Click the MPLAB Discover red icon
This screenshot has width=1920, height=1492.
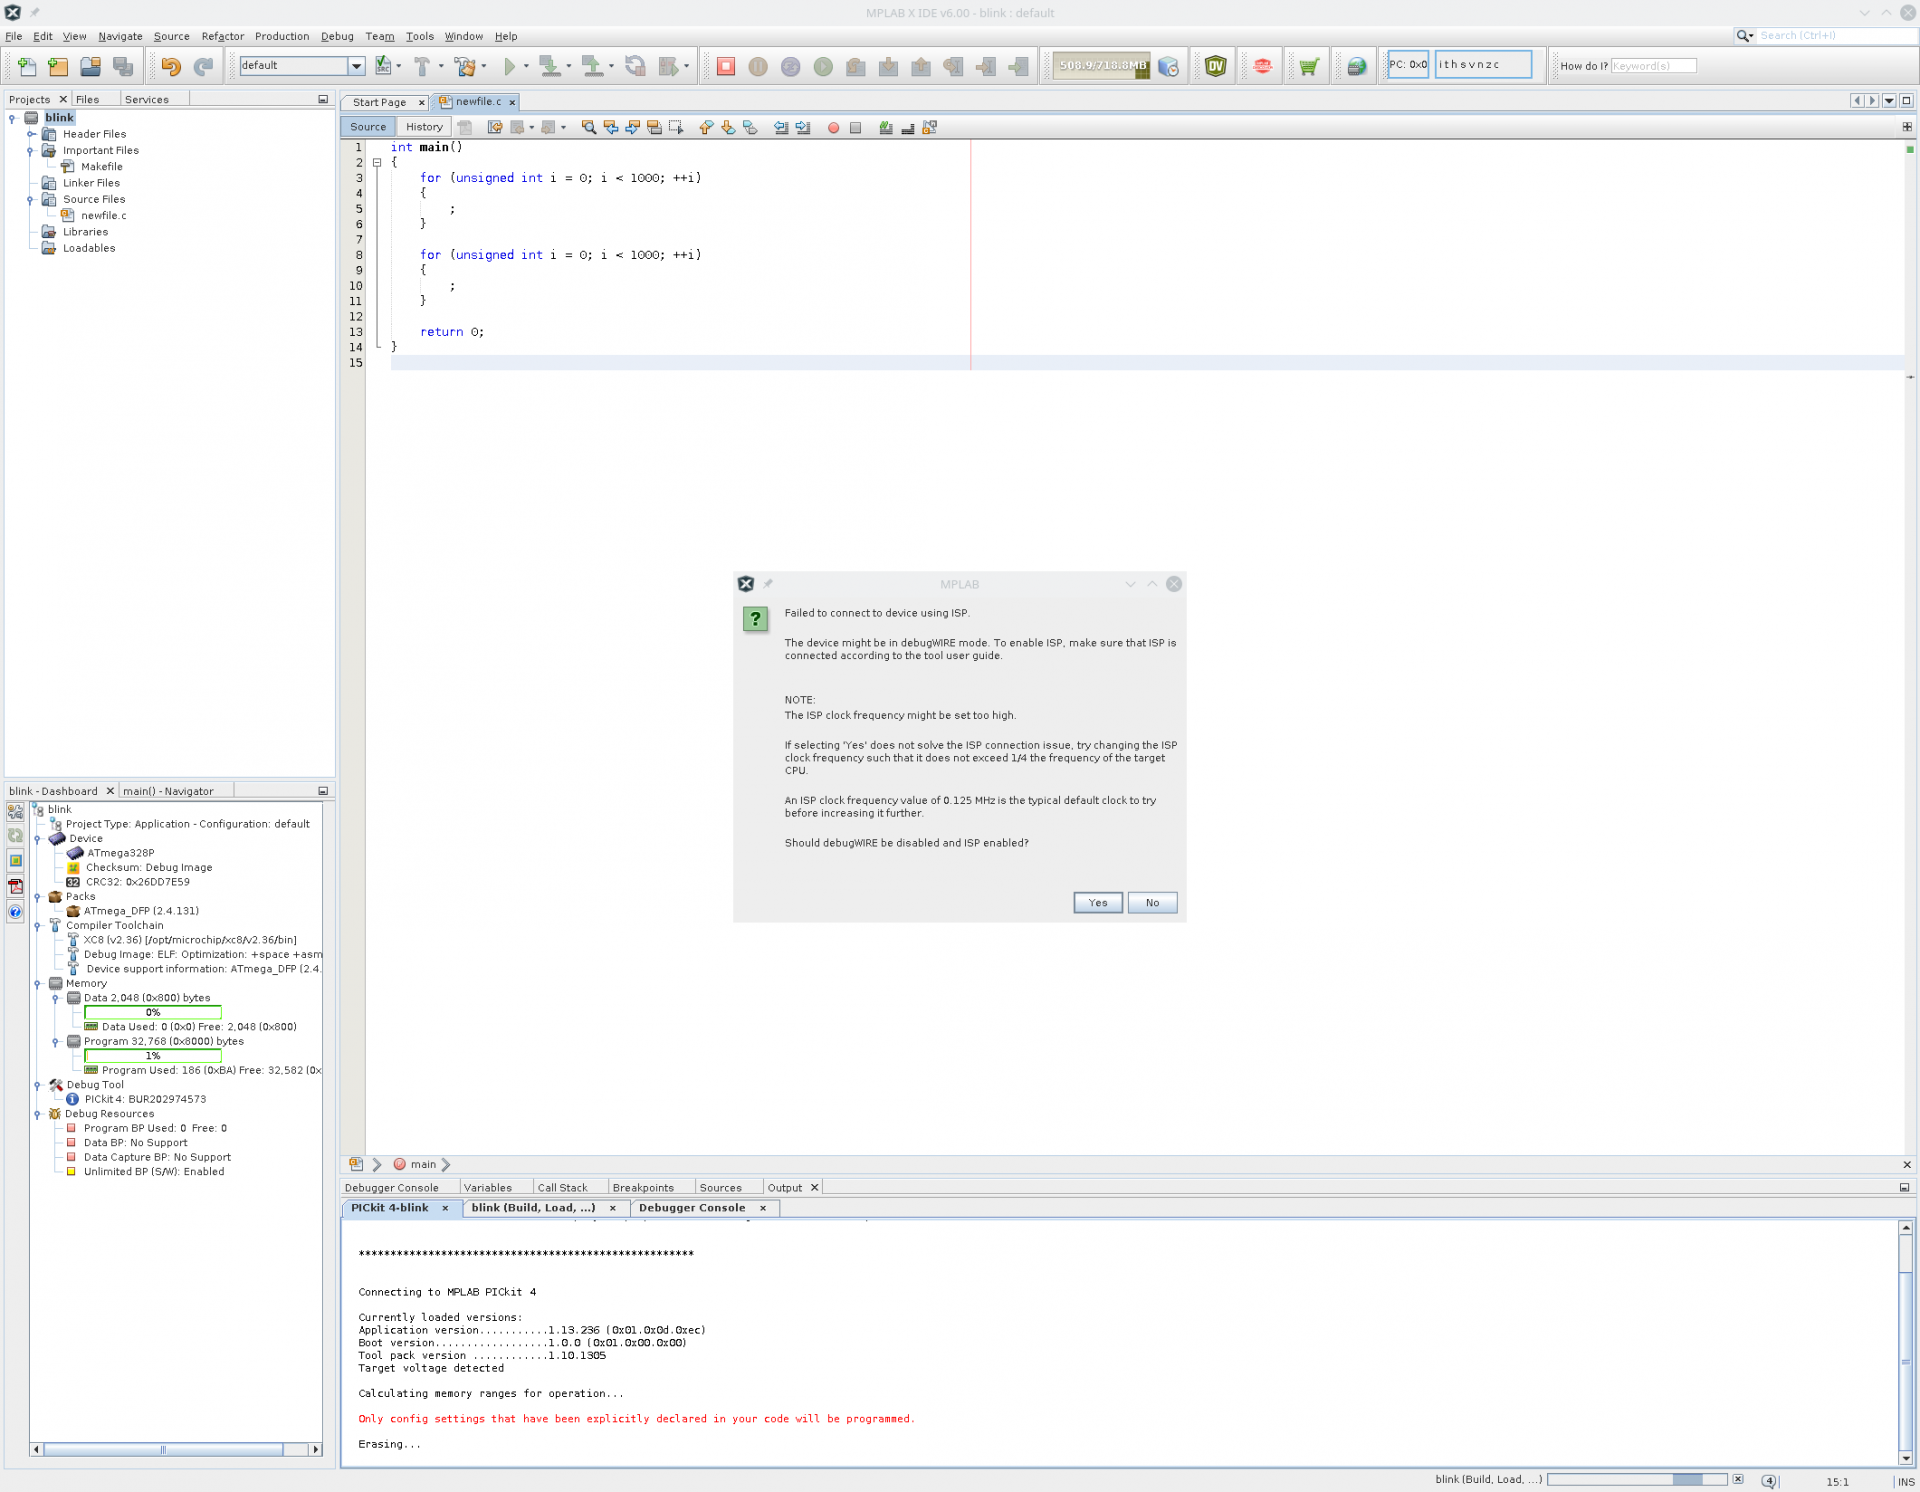click(1262, 66)
